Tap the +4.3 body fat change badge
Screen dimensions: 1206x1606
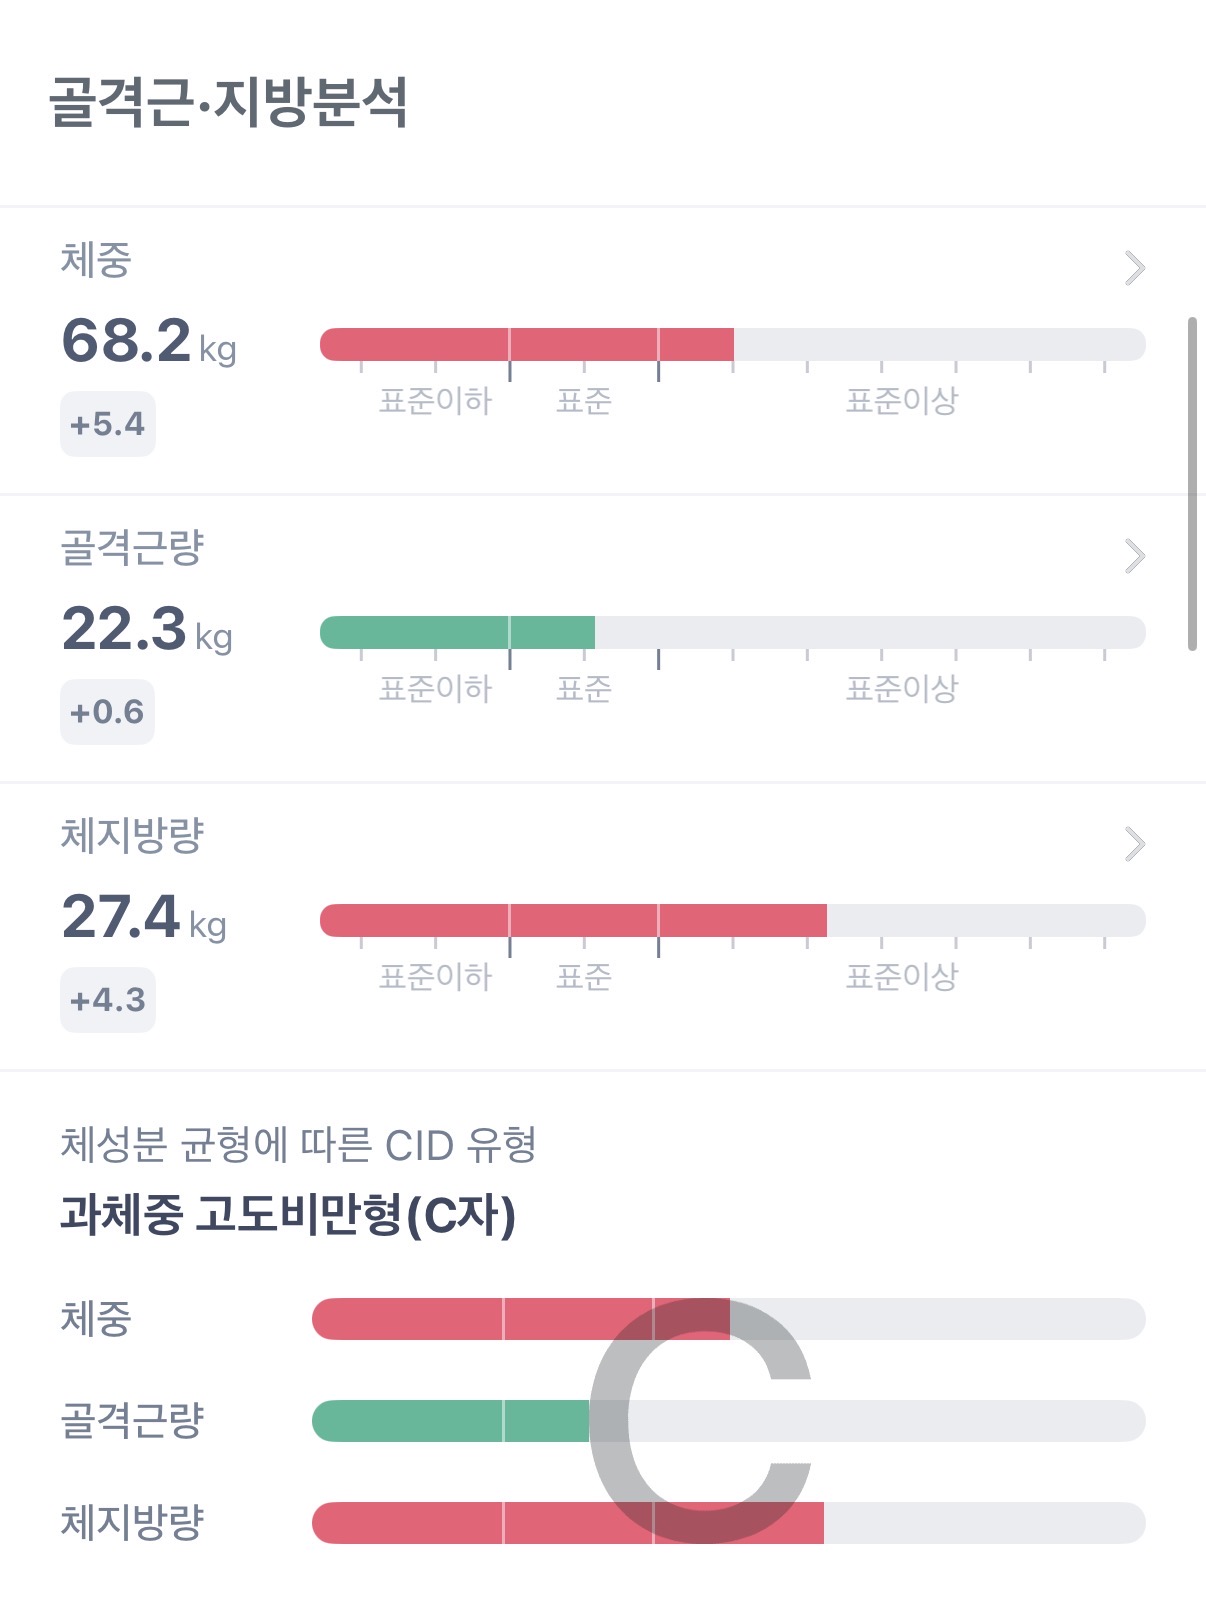pyautogui.click(x=108, y=1000)
